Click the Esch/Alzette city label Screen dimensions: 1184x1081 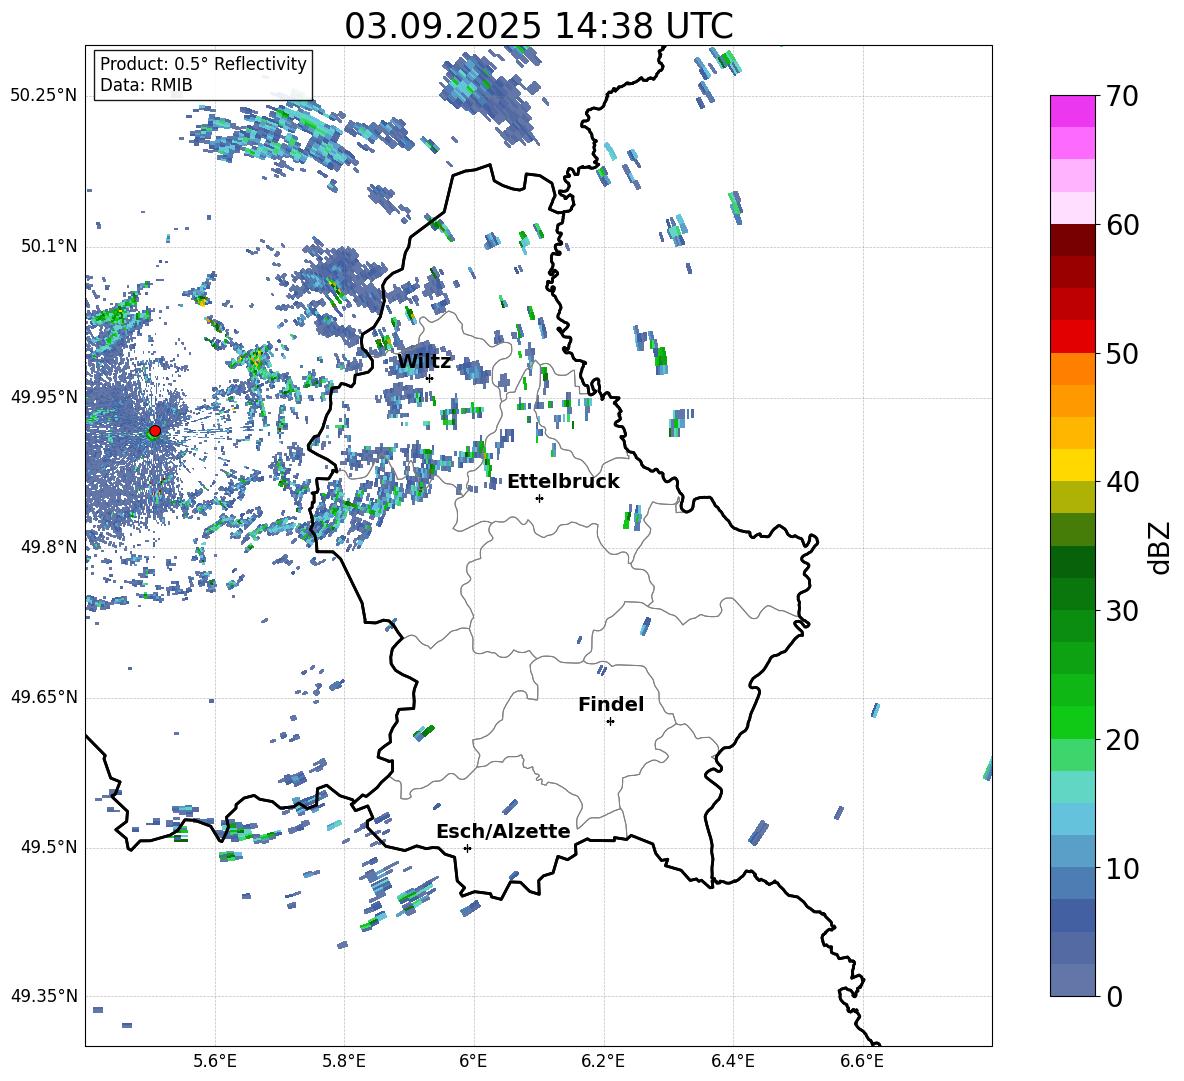pos(503,831)
